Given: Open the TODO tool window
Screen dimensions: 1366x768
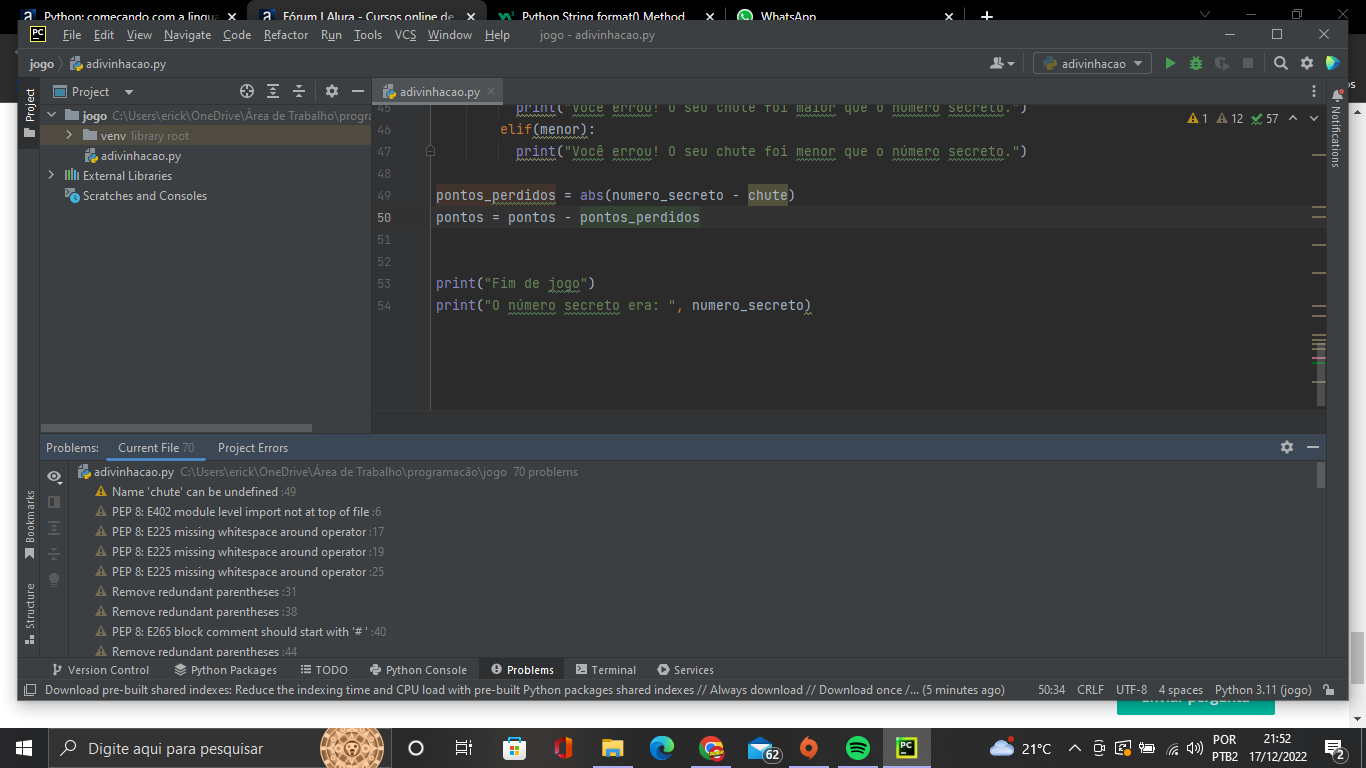Looking at the screenshot, I should (324, 670).
